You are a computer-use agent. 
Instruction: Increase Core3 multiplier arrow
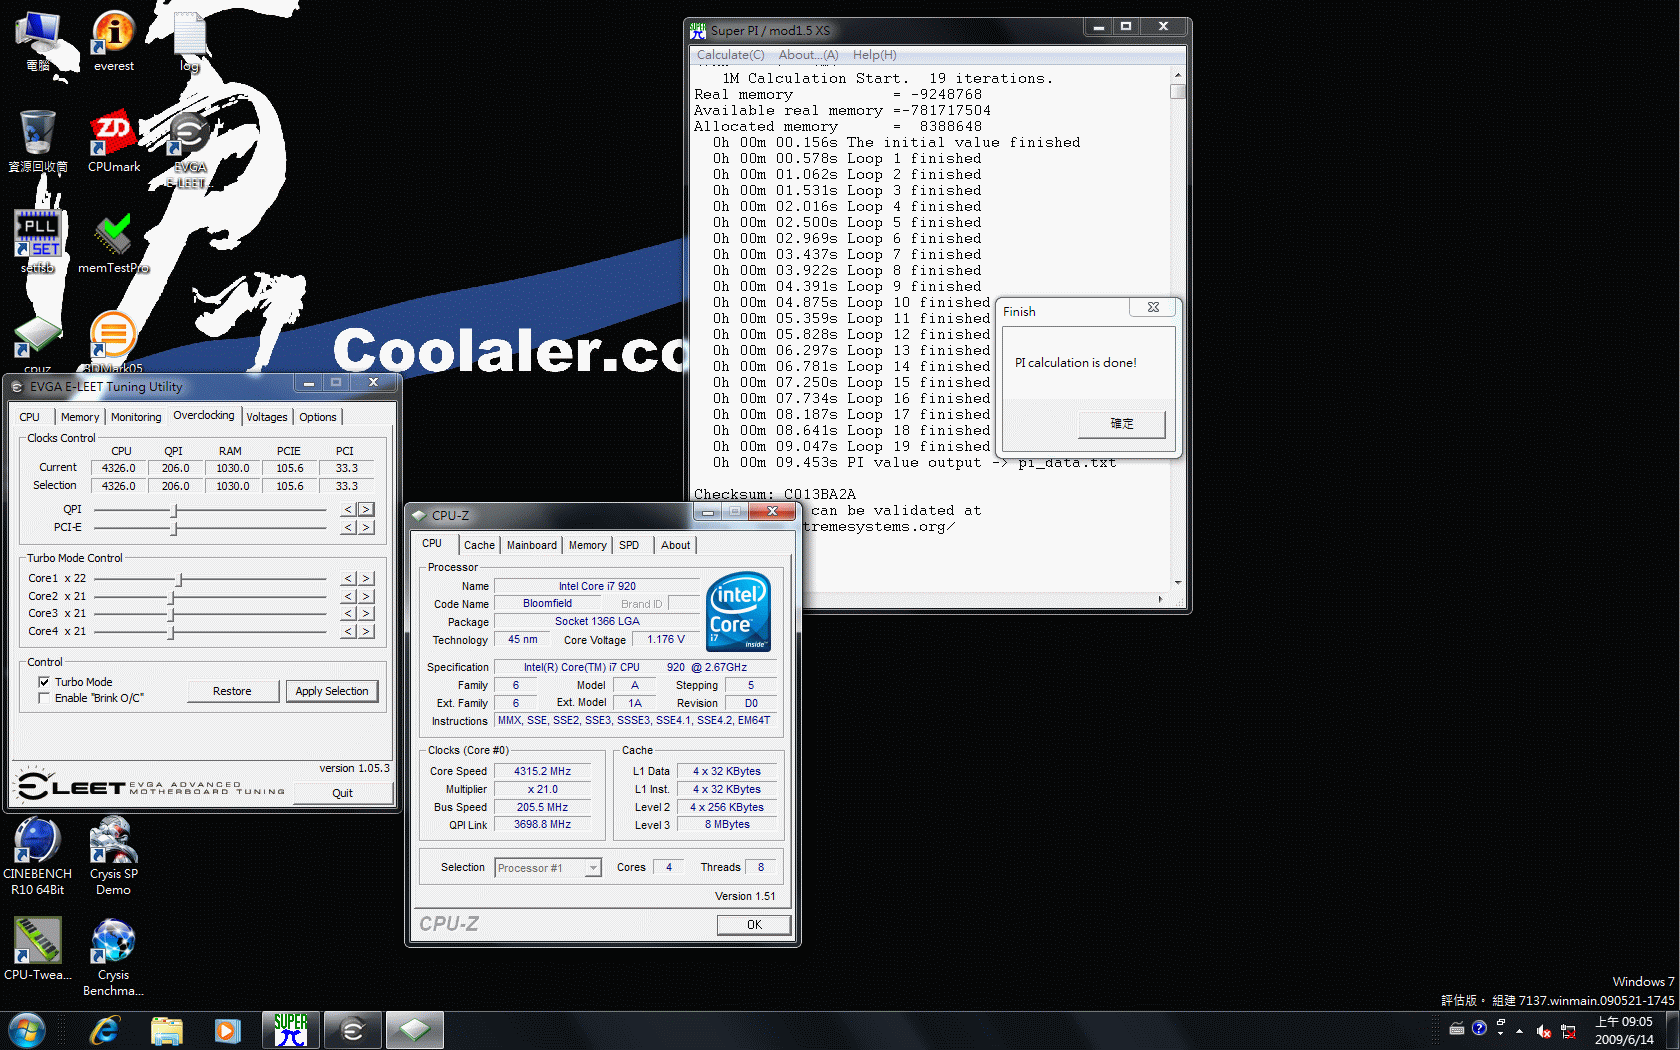point(366,614)
